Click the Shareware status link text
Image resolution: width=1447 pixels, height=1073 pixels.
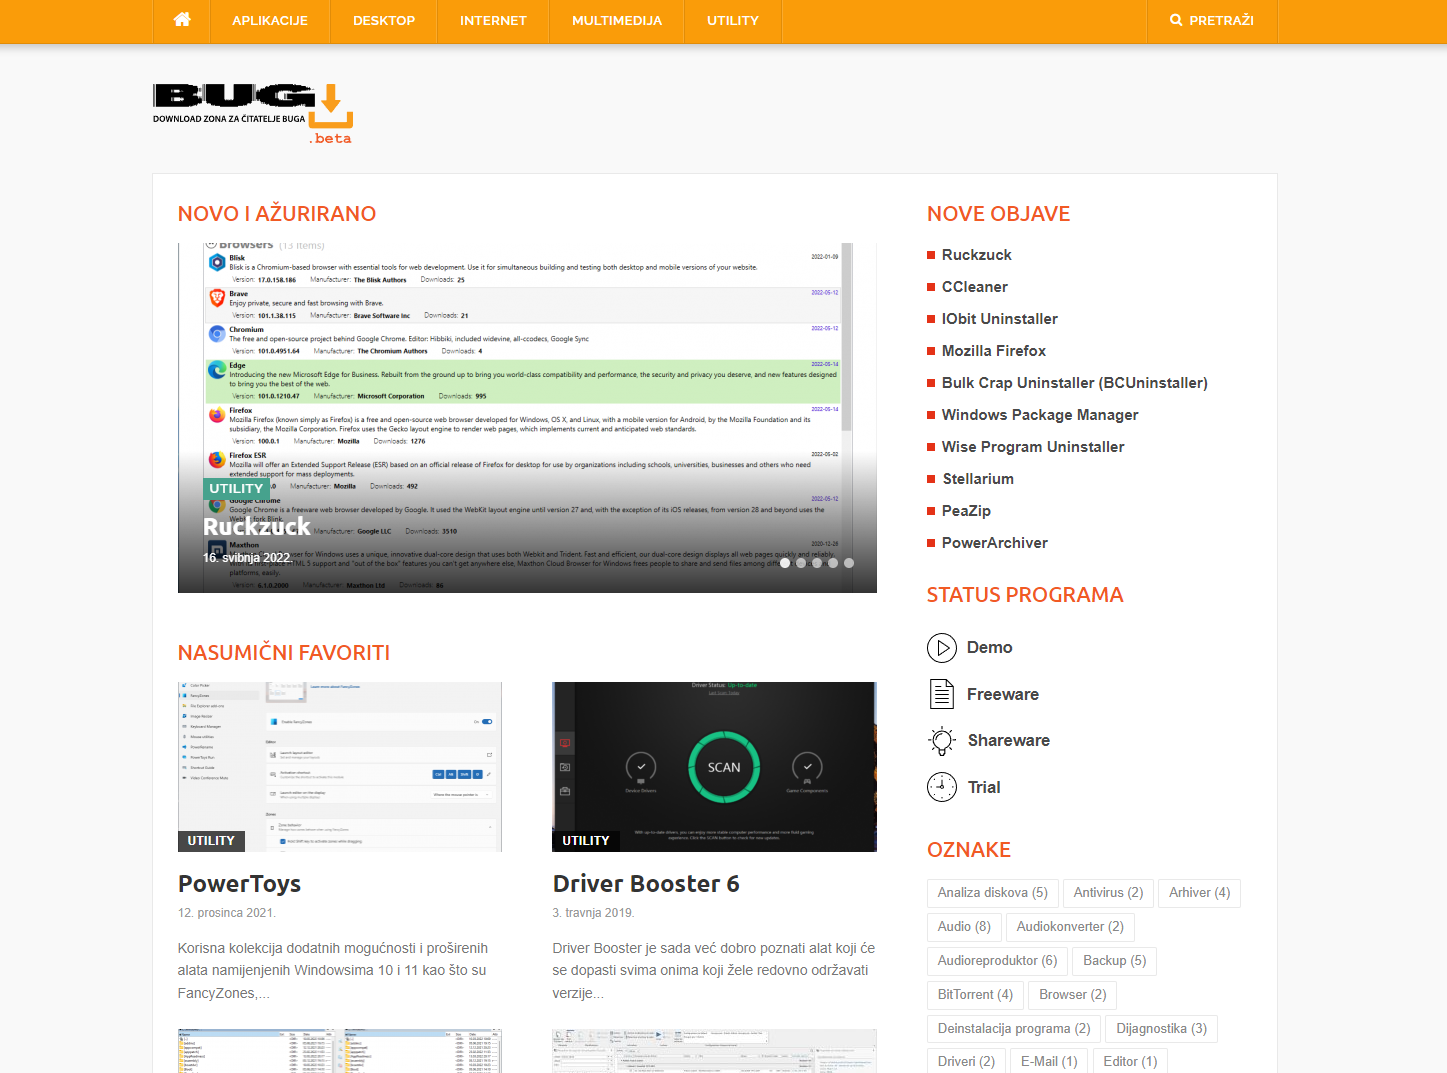pos(1009,741)
